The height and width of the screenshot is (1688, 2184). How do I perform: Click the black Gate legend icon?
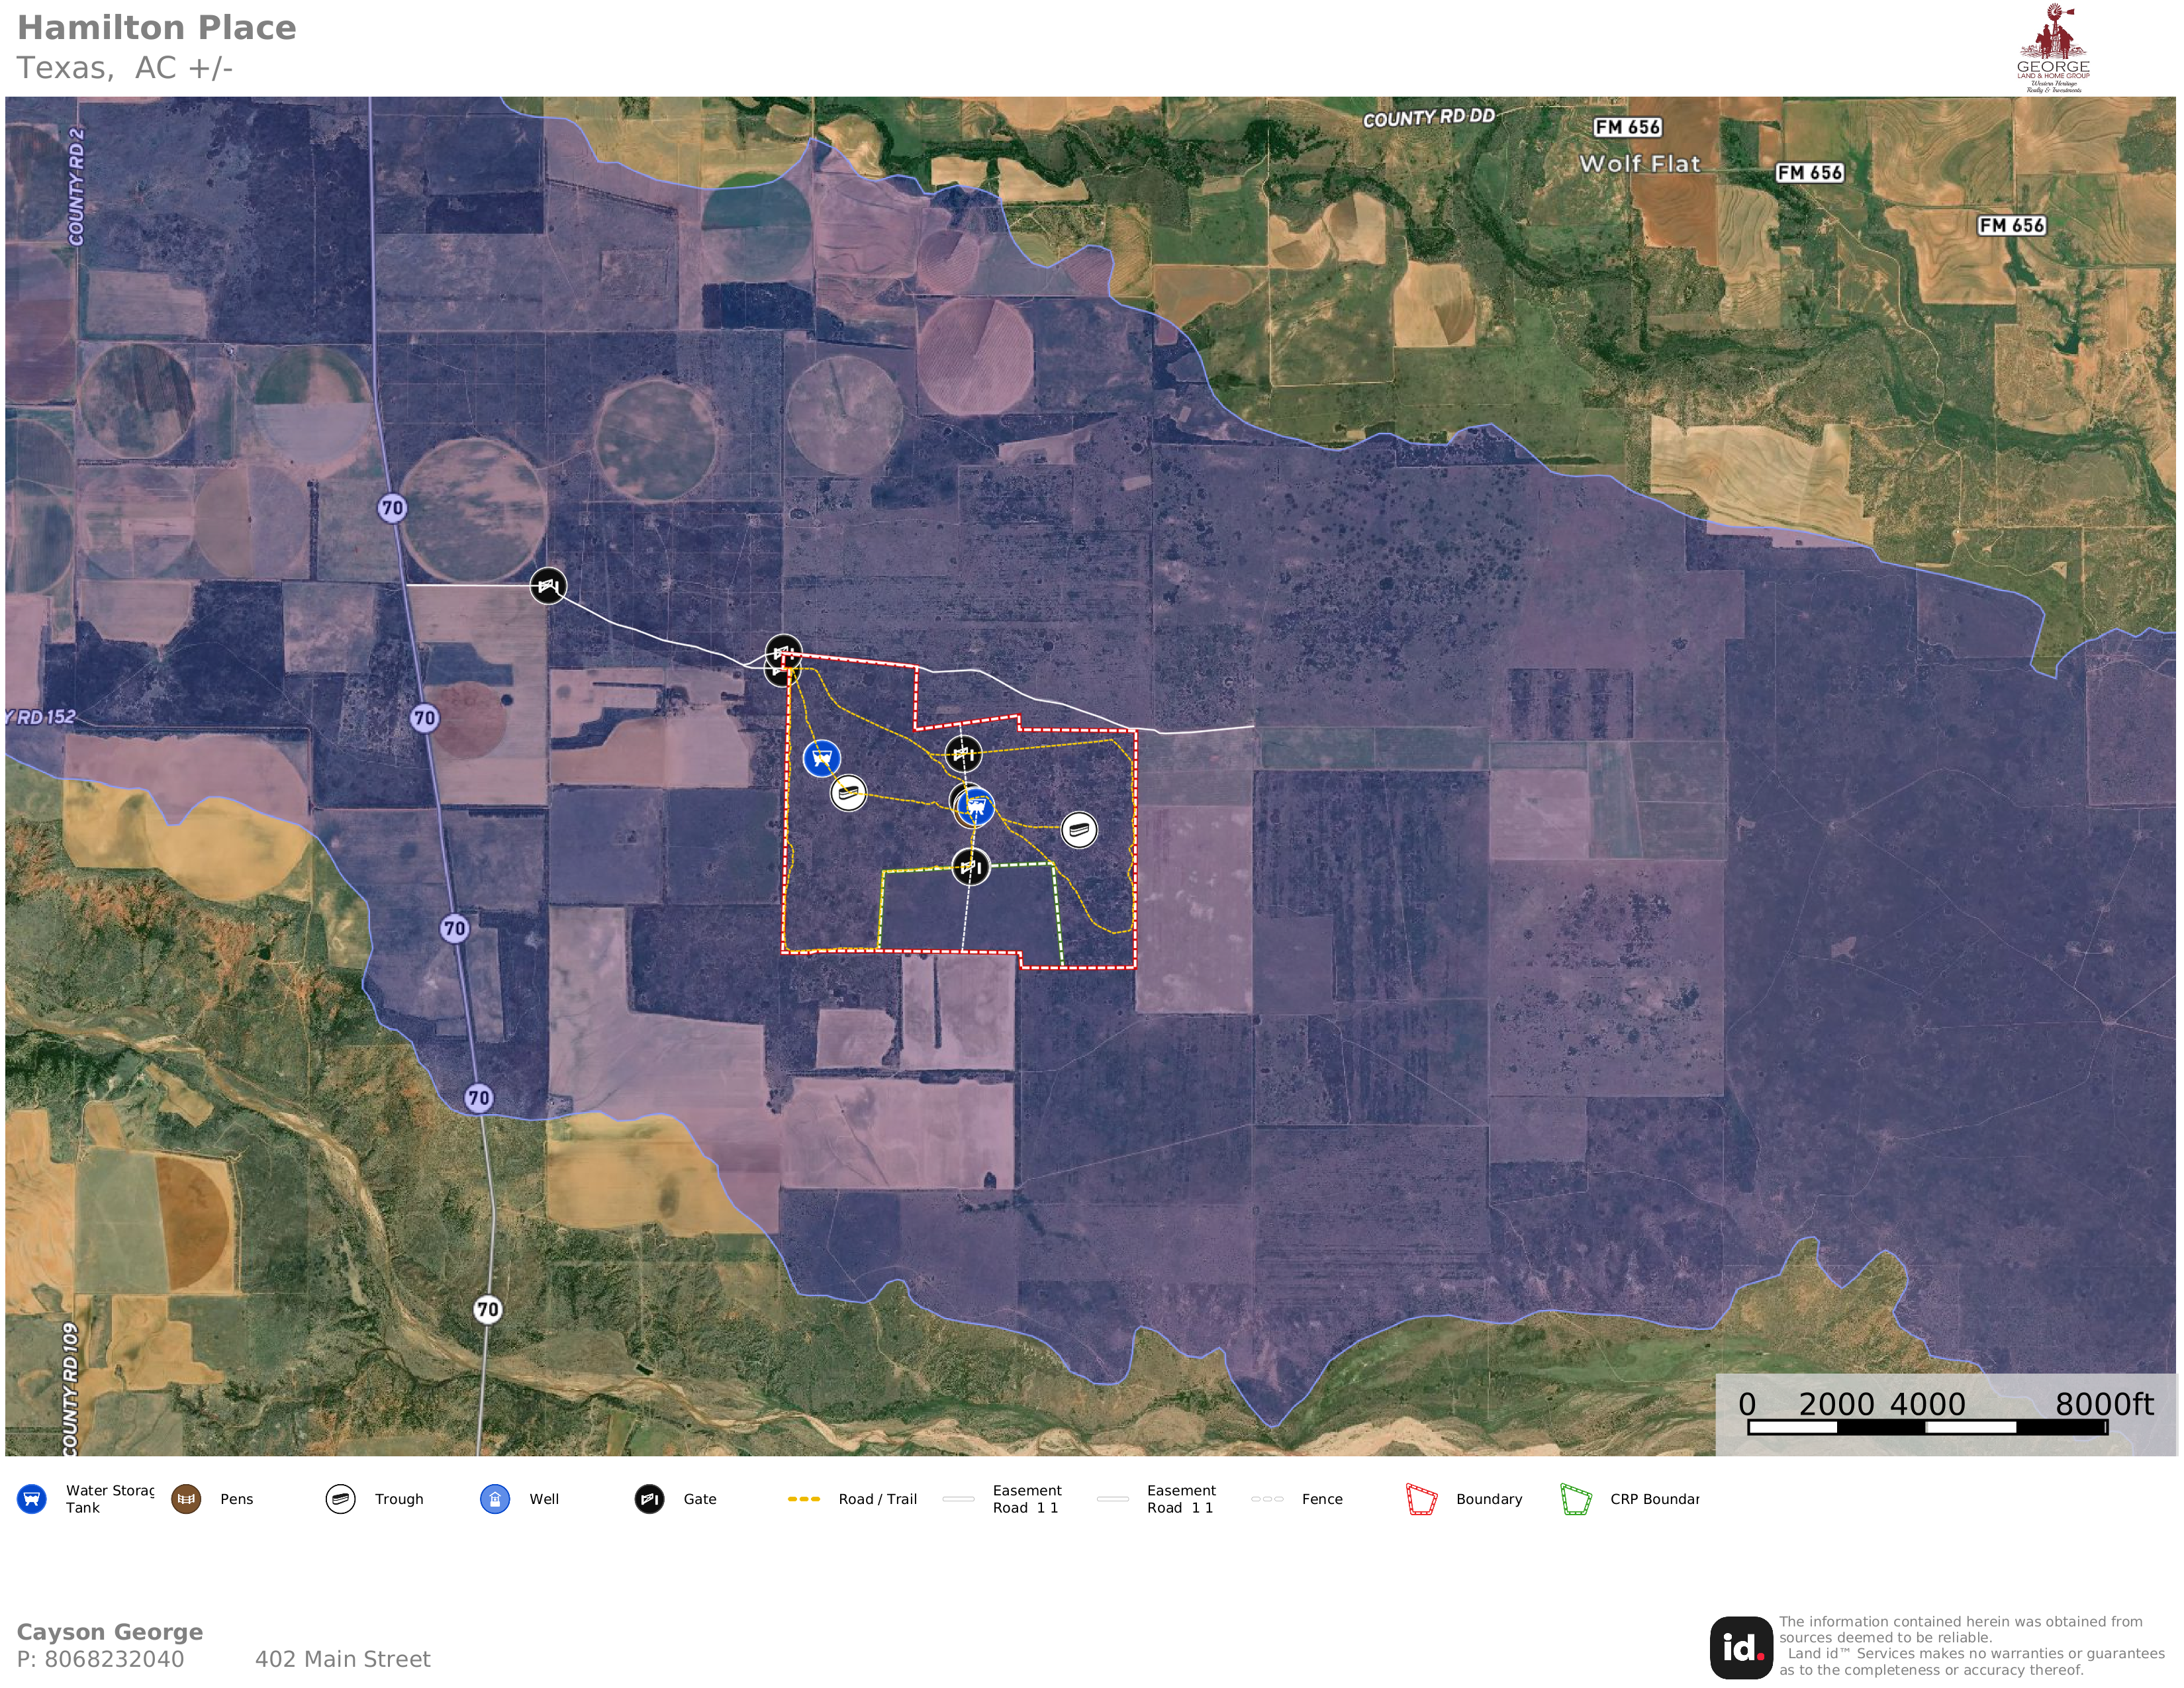(x=649, y=1499)
